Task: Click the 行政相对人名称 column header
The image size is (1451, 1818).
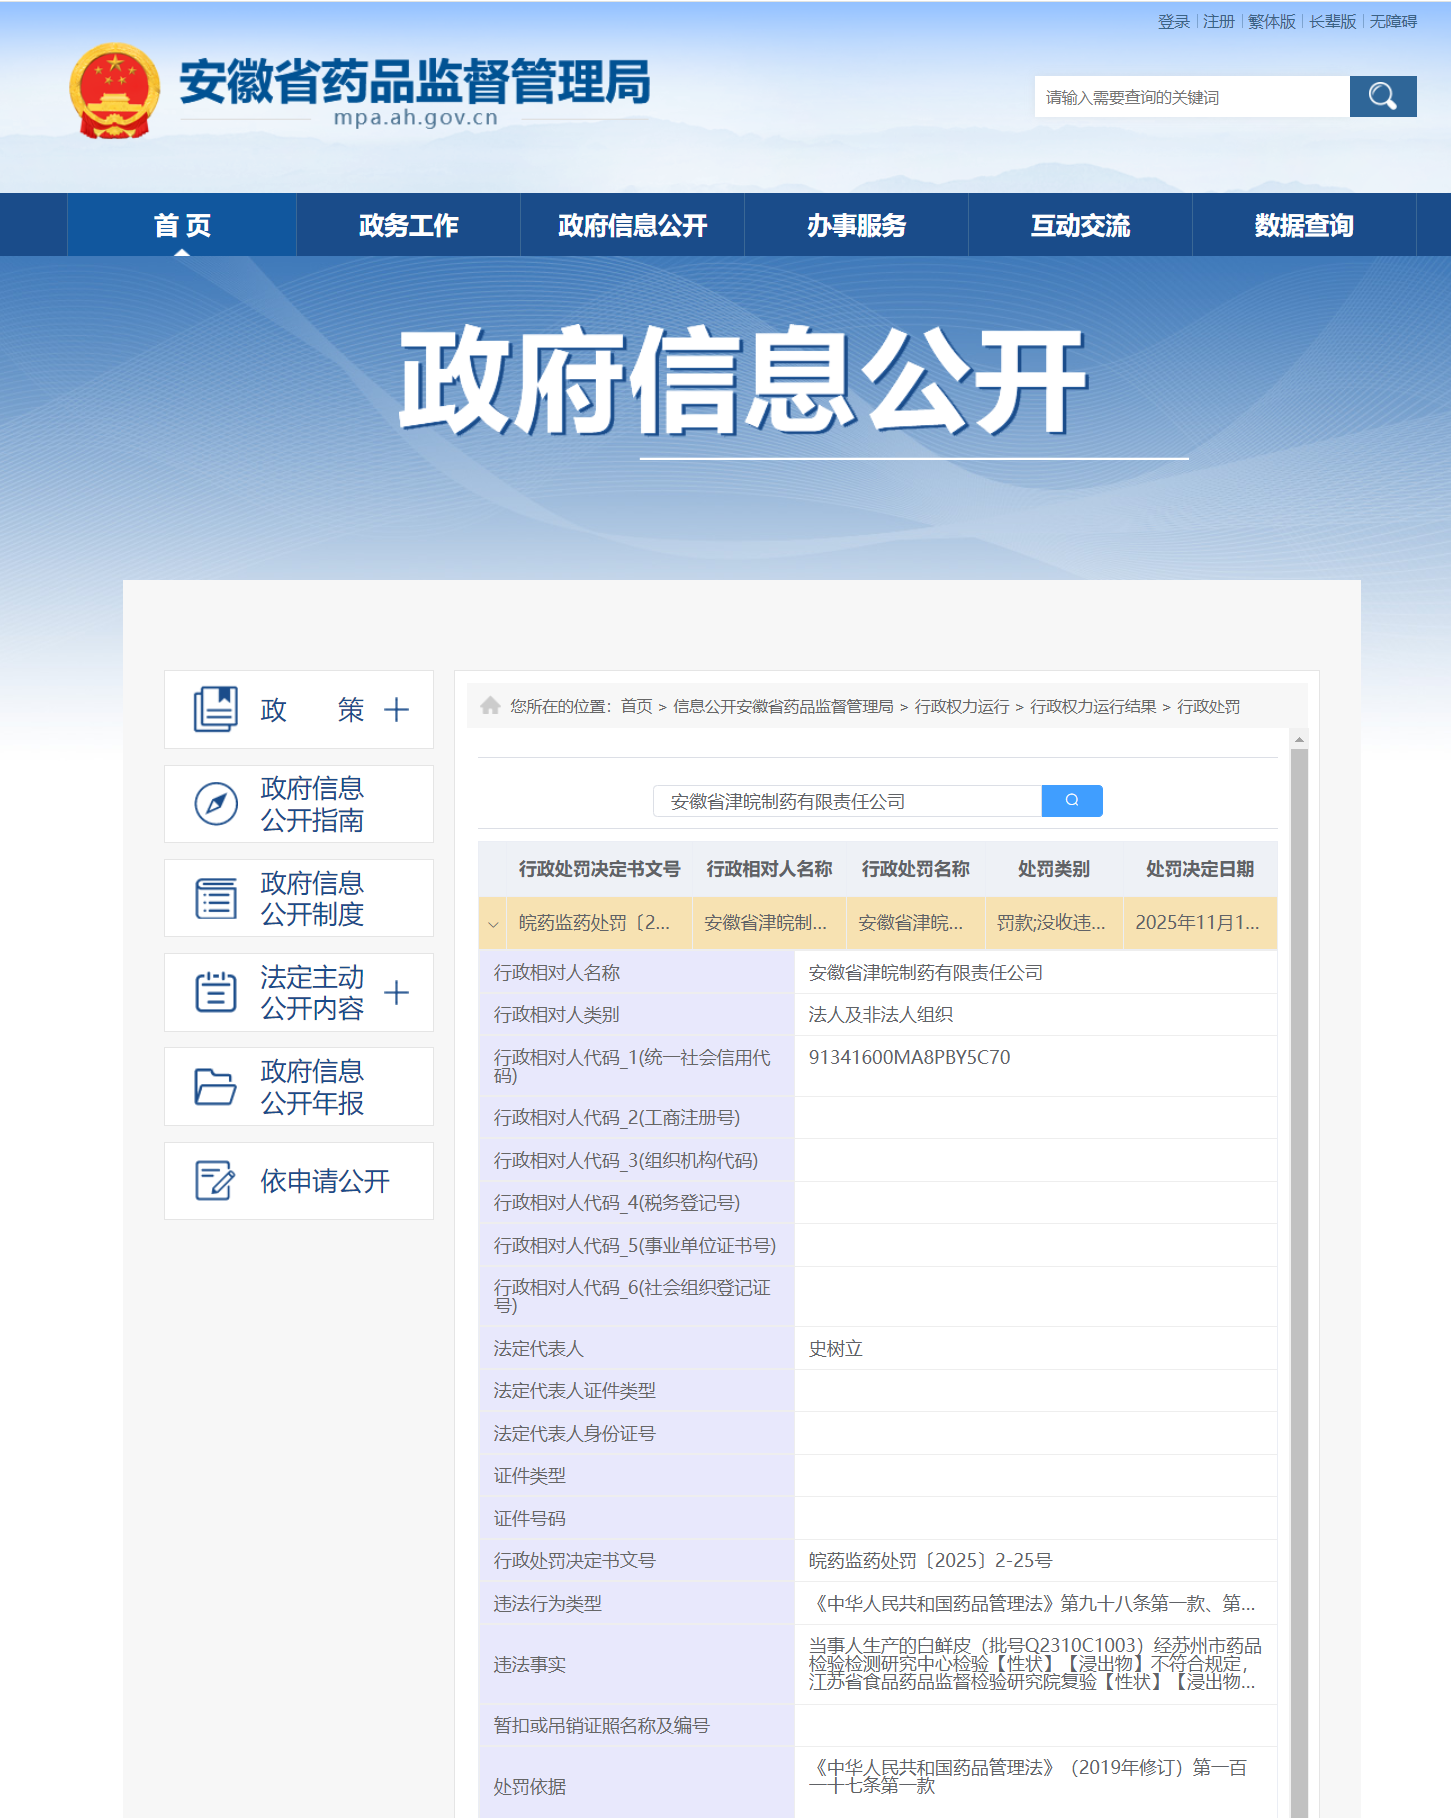Action: [769, 869]
